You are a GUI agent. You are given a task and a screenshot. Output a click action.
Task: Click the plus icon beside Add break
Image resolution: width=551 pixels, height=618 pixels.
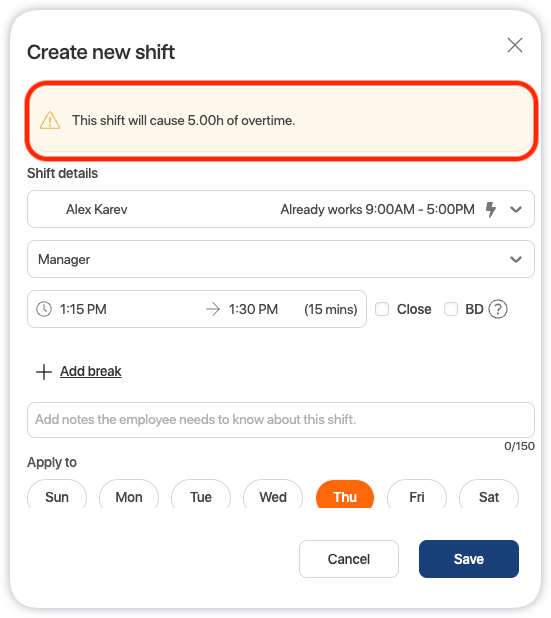[44, 372]
